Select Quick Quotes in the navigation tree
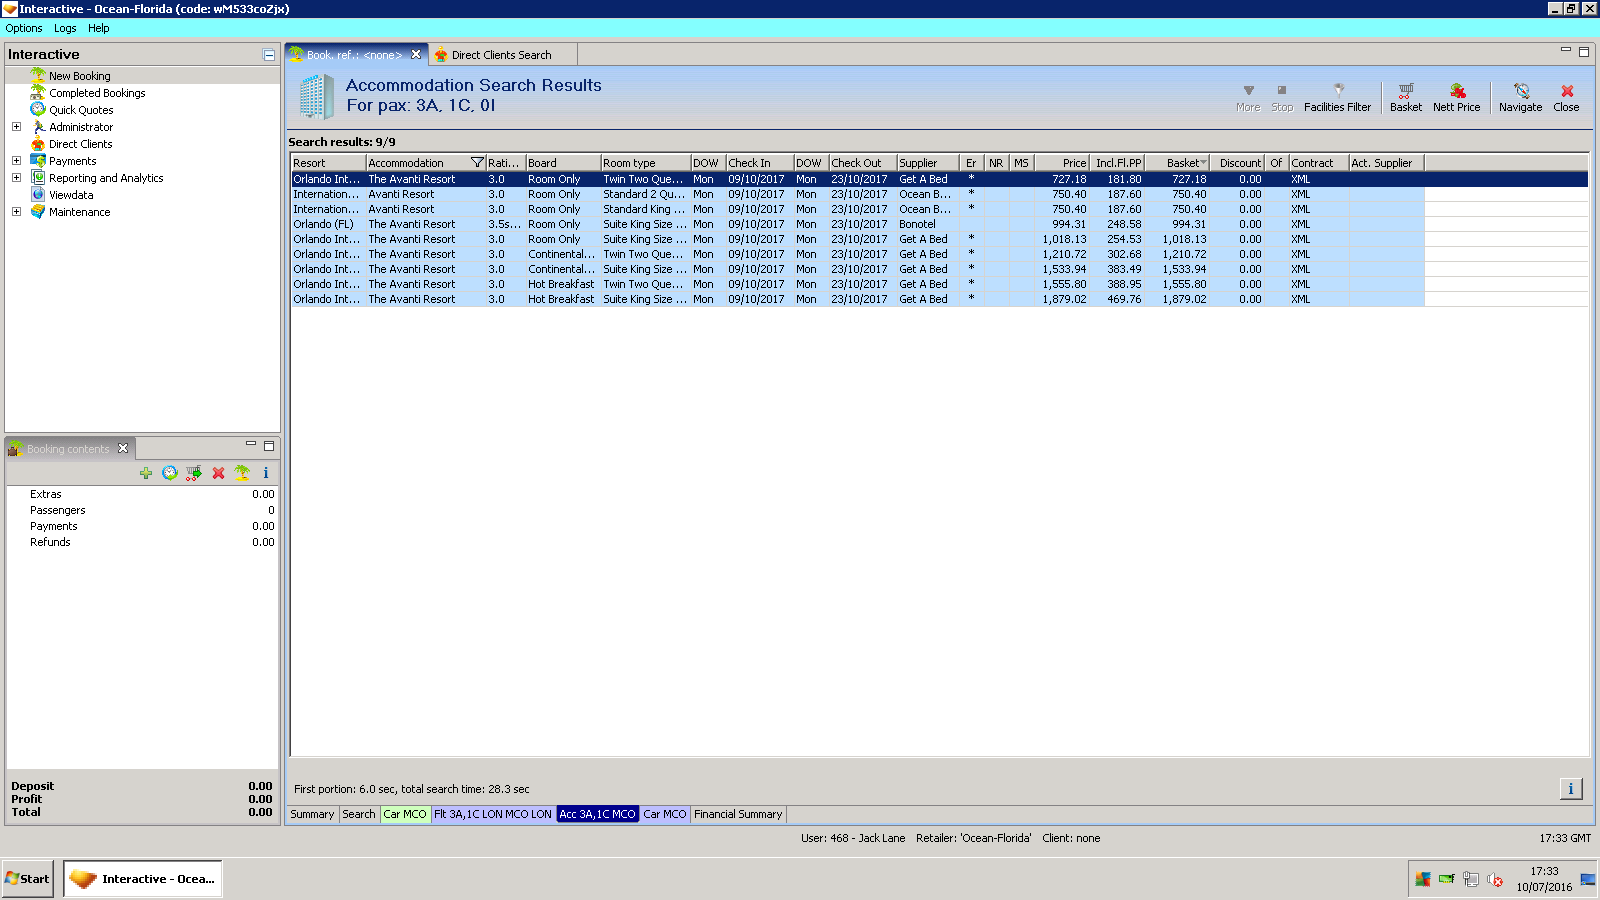Screen dimensions: 1600x900 [81, 110]
